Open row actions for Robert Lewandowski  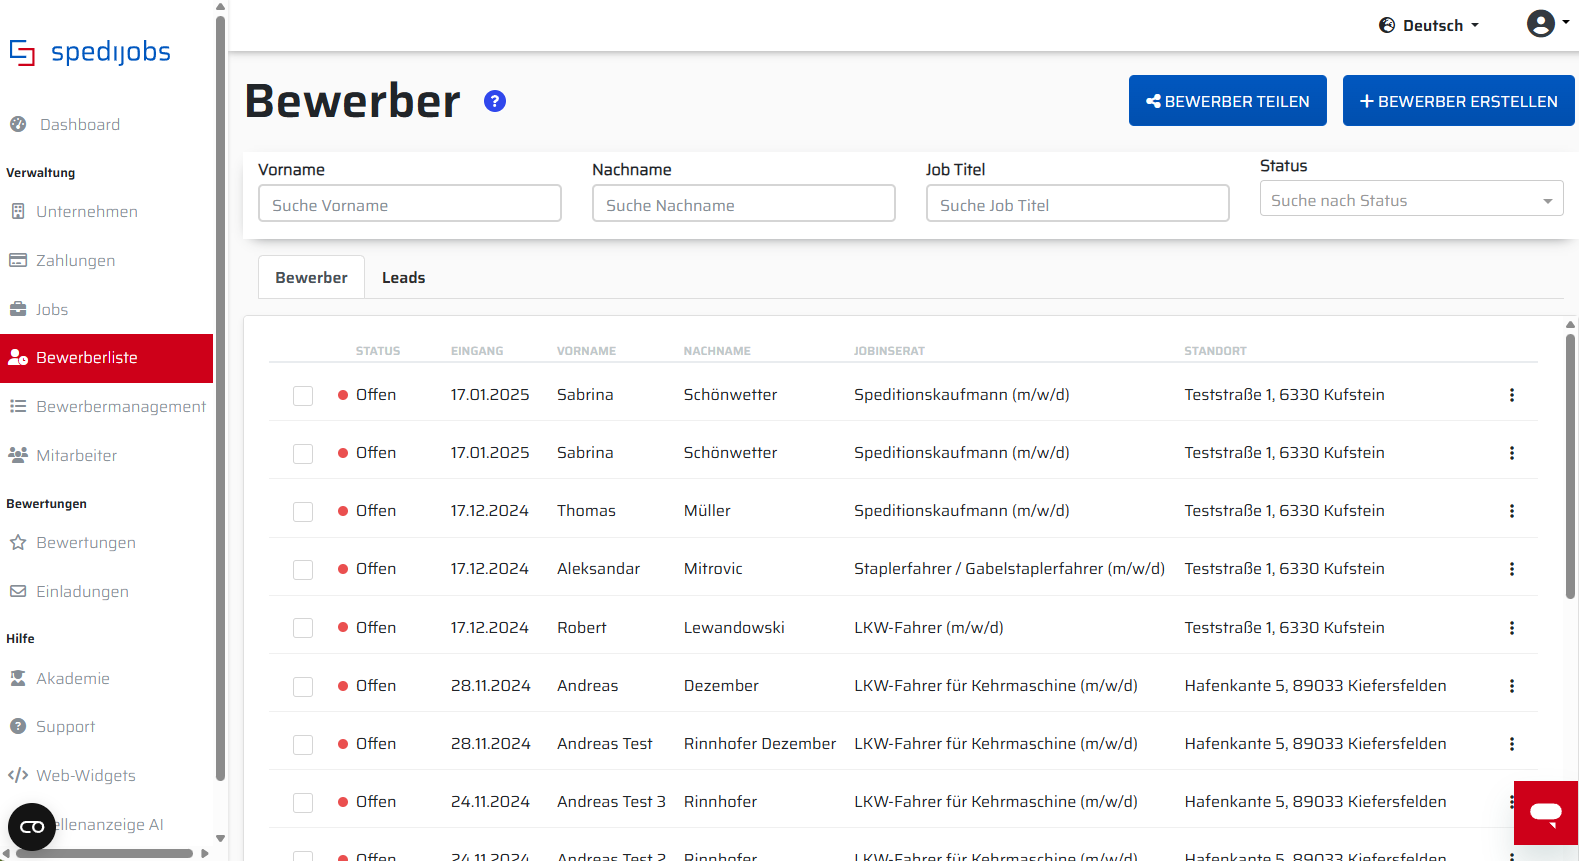tap(1512, 628)
